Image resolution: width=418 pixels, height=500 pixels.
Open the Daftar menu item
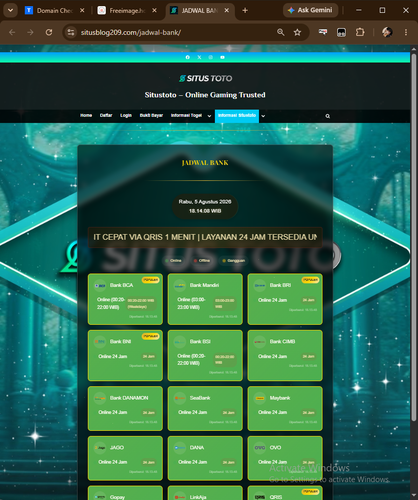pos(106,115)
